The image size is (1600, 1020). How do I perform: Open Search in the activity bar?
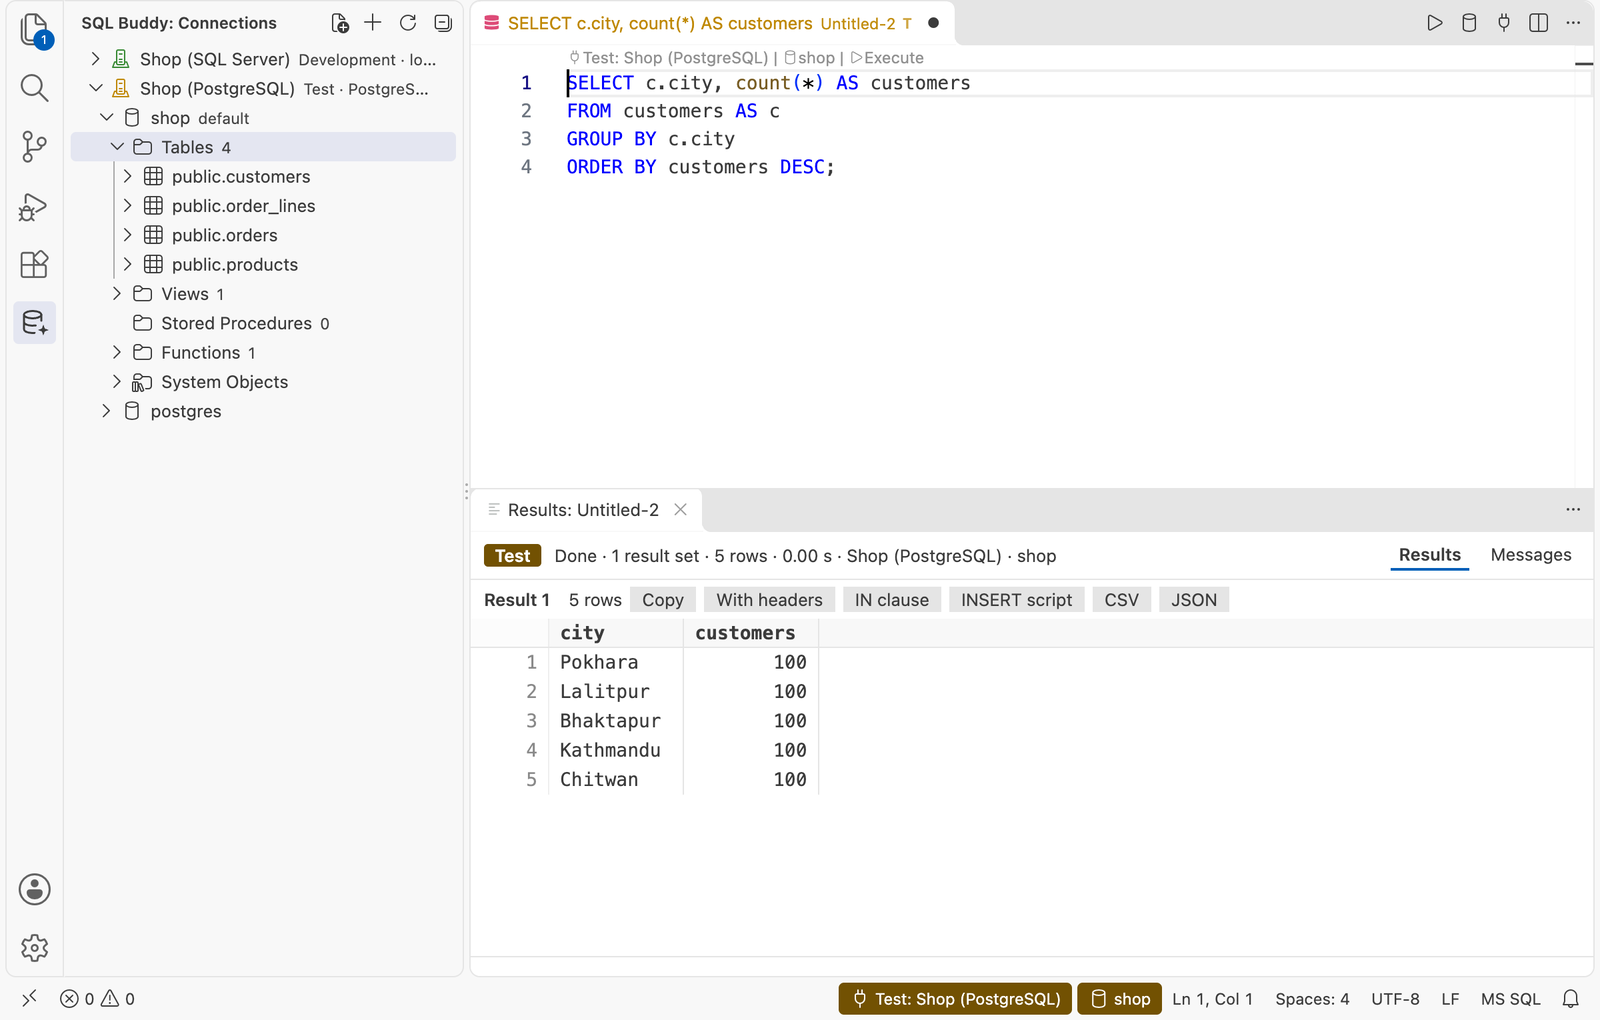point(35,88)
